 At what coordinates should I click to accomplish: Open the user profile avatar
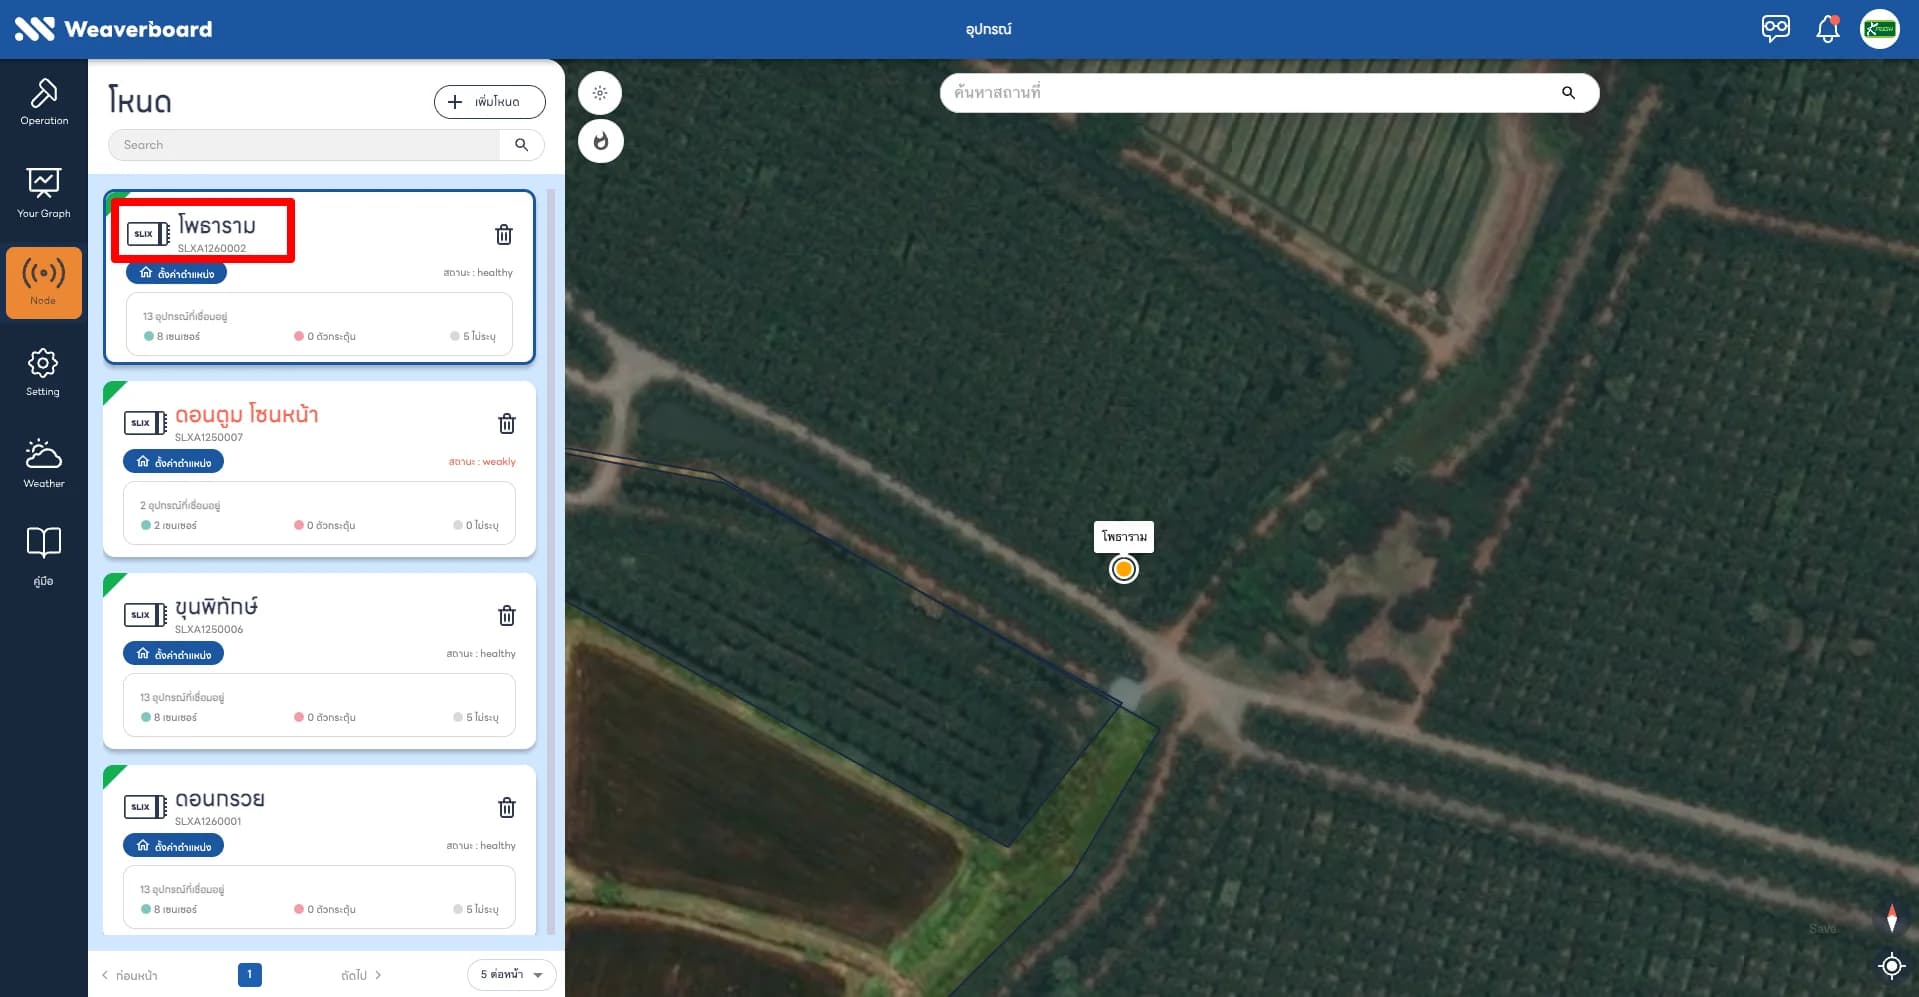click(x=1880, y=29)
